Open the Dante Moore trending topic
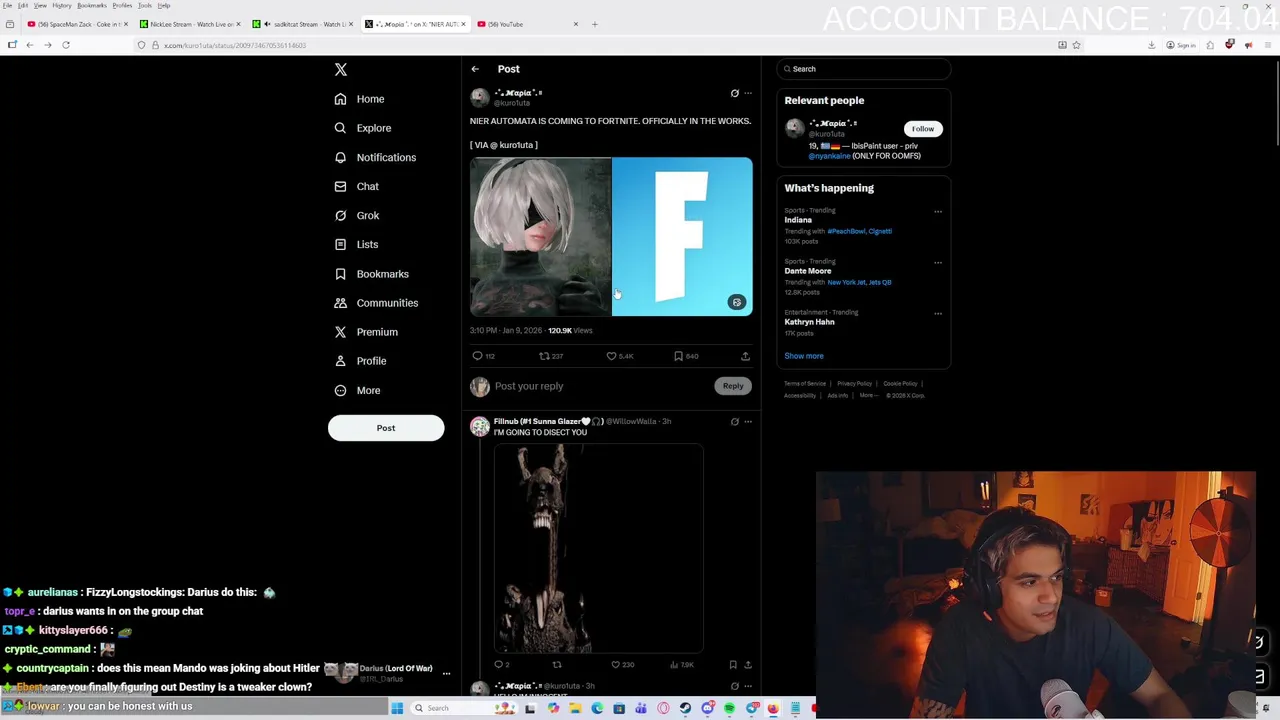The image size is (1280, 720). [x=808, y=271]
